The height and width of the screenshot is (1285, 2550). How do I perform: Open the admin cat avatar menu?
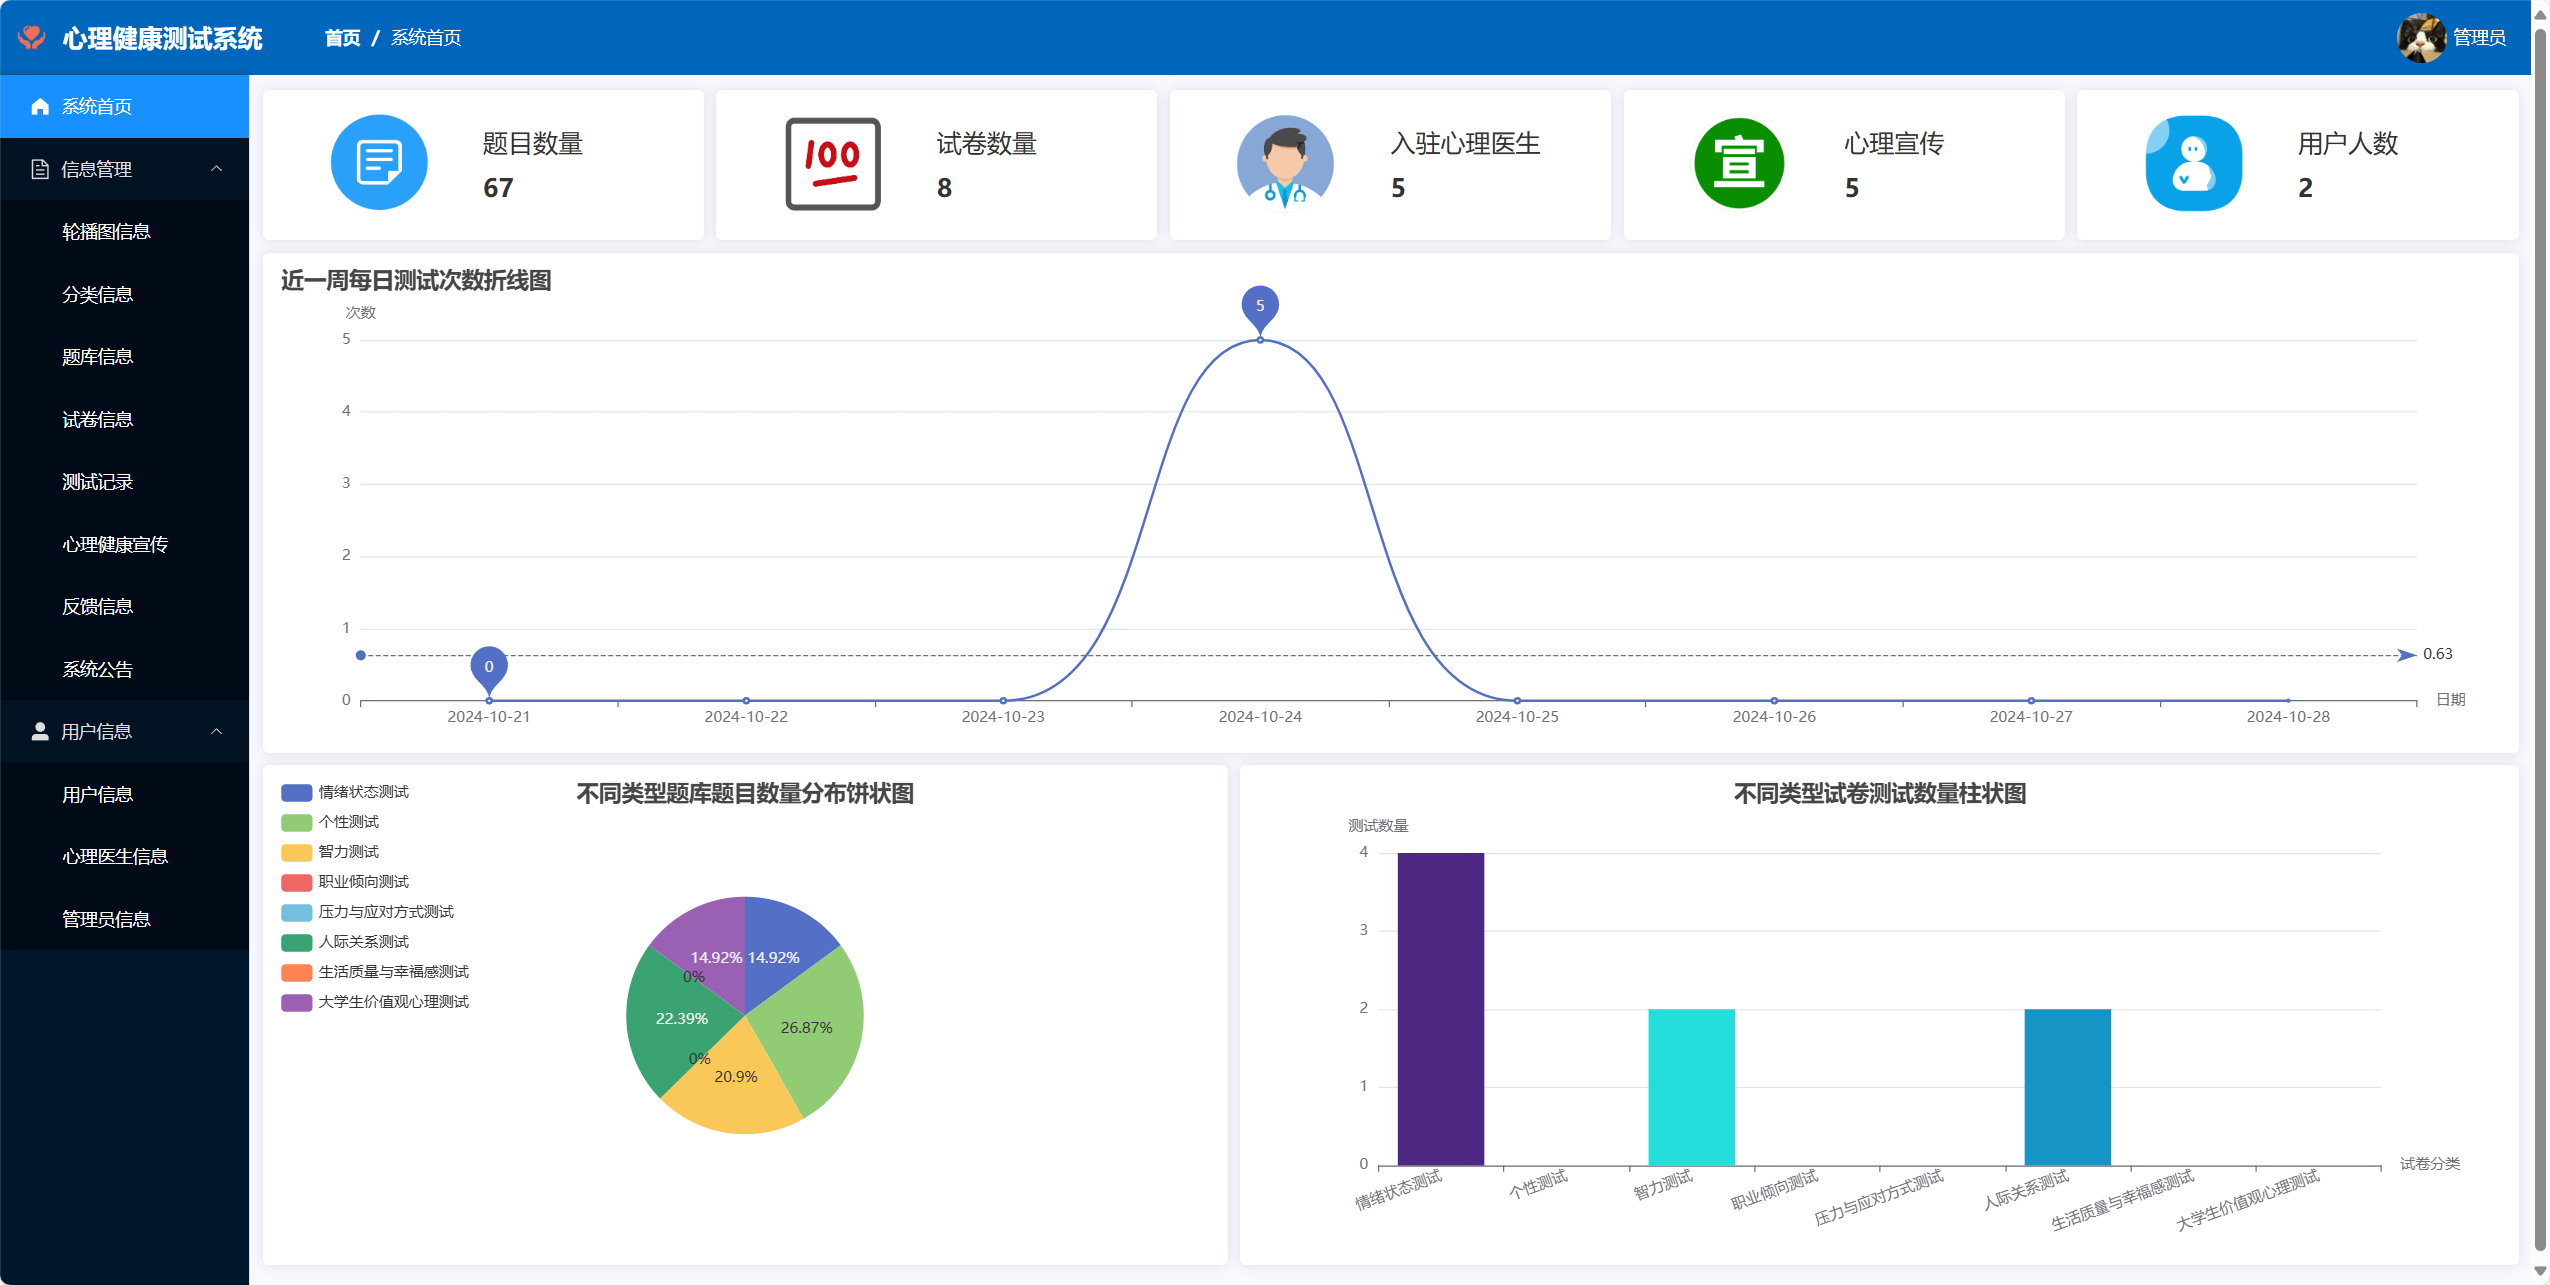pyautogui.click(x=2421, y=38)
